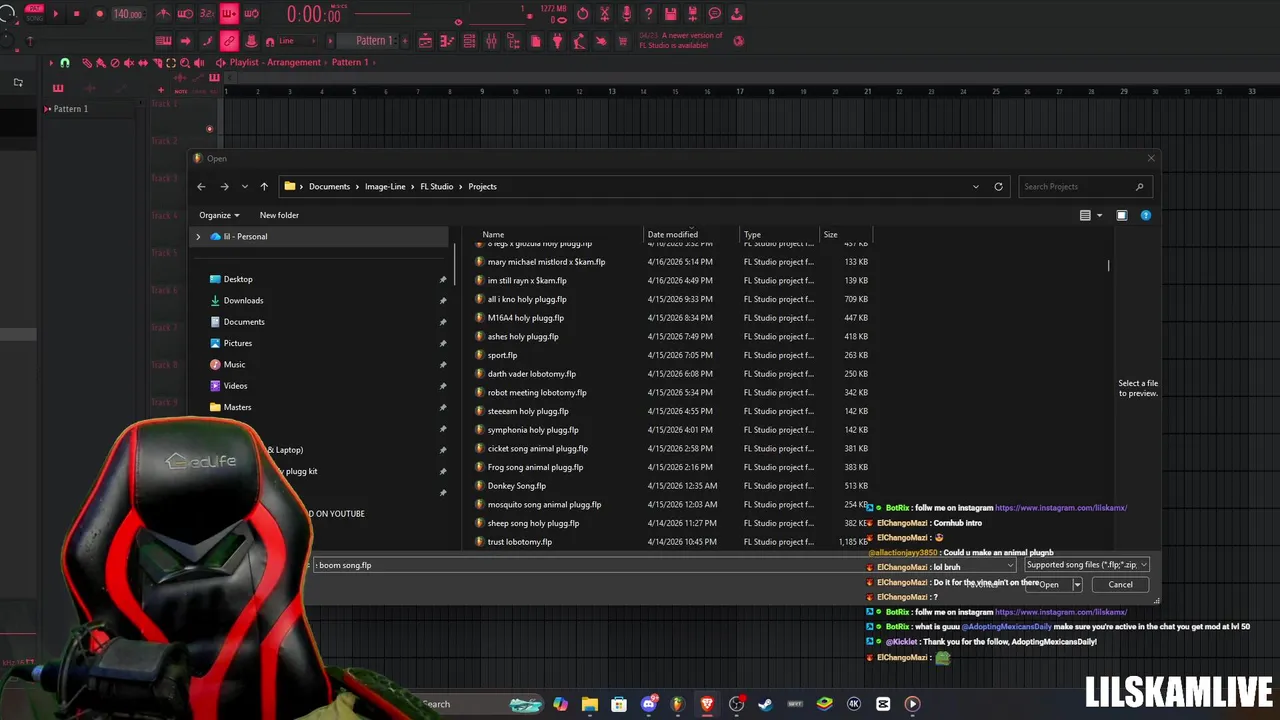Click the Cancel button
Image resolution: width=1280 pixels, height=720 pixels.
point(1120,585)
